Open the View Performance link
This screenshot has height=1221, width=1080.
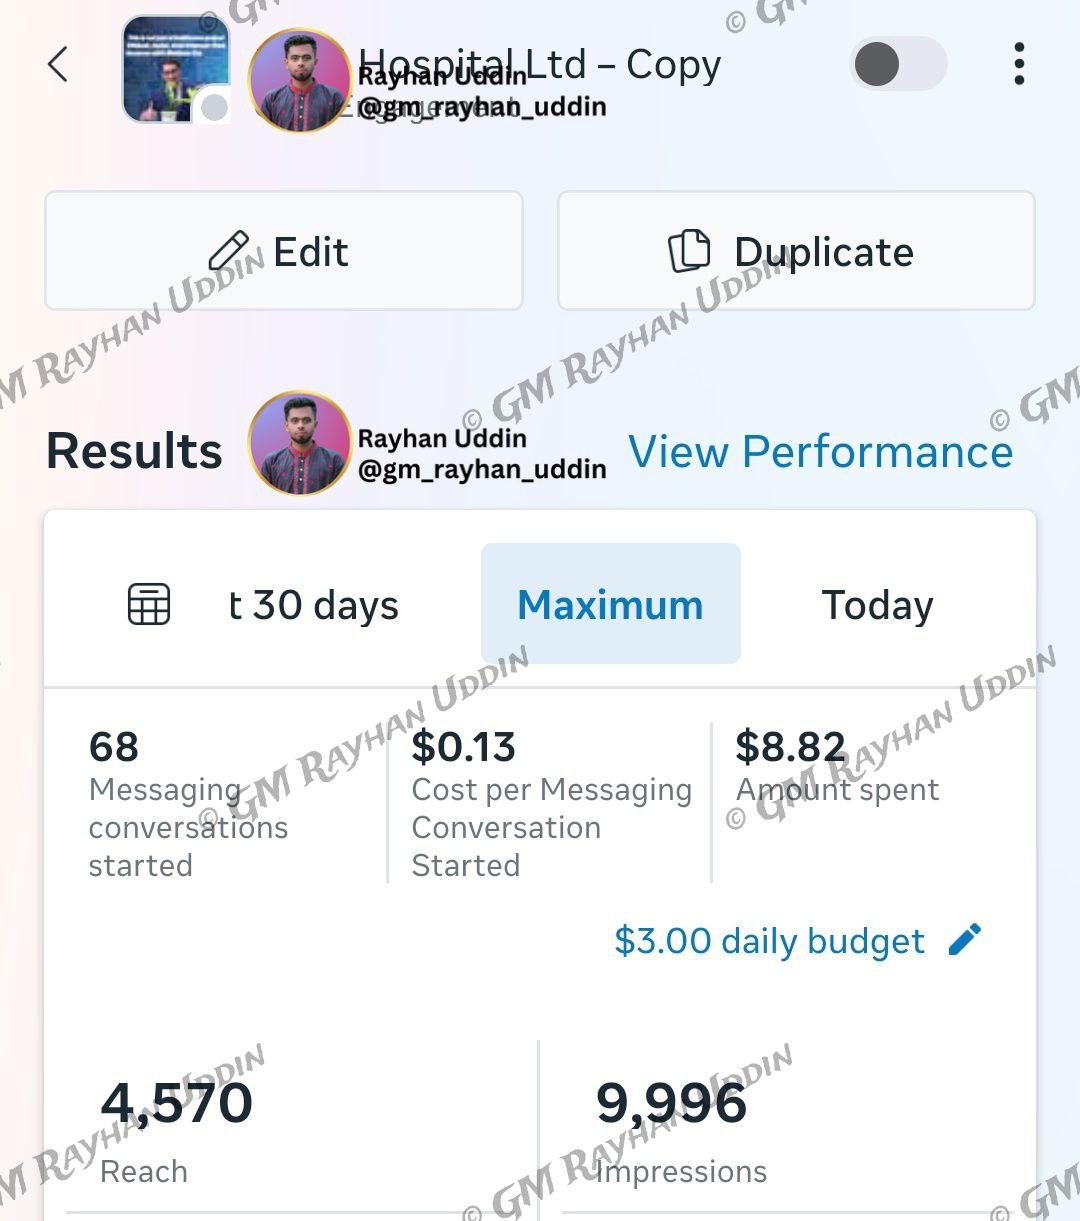click(820, 451)
